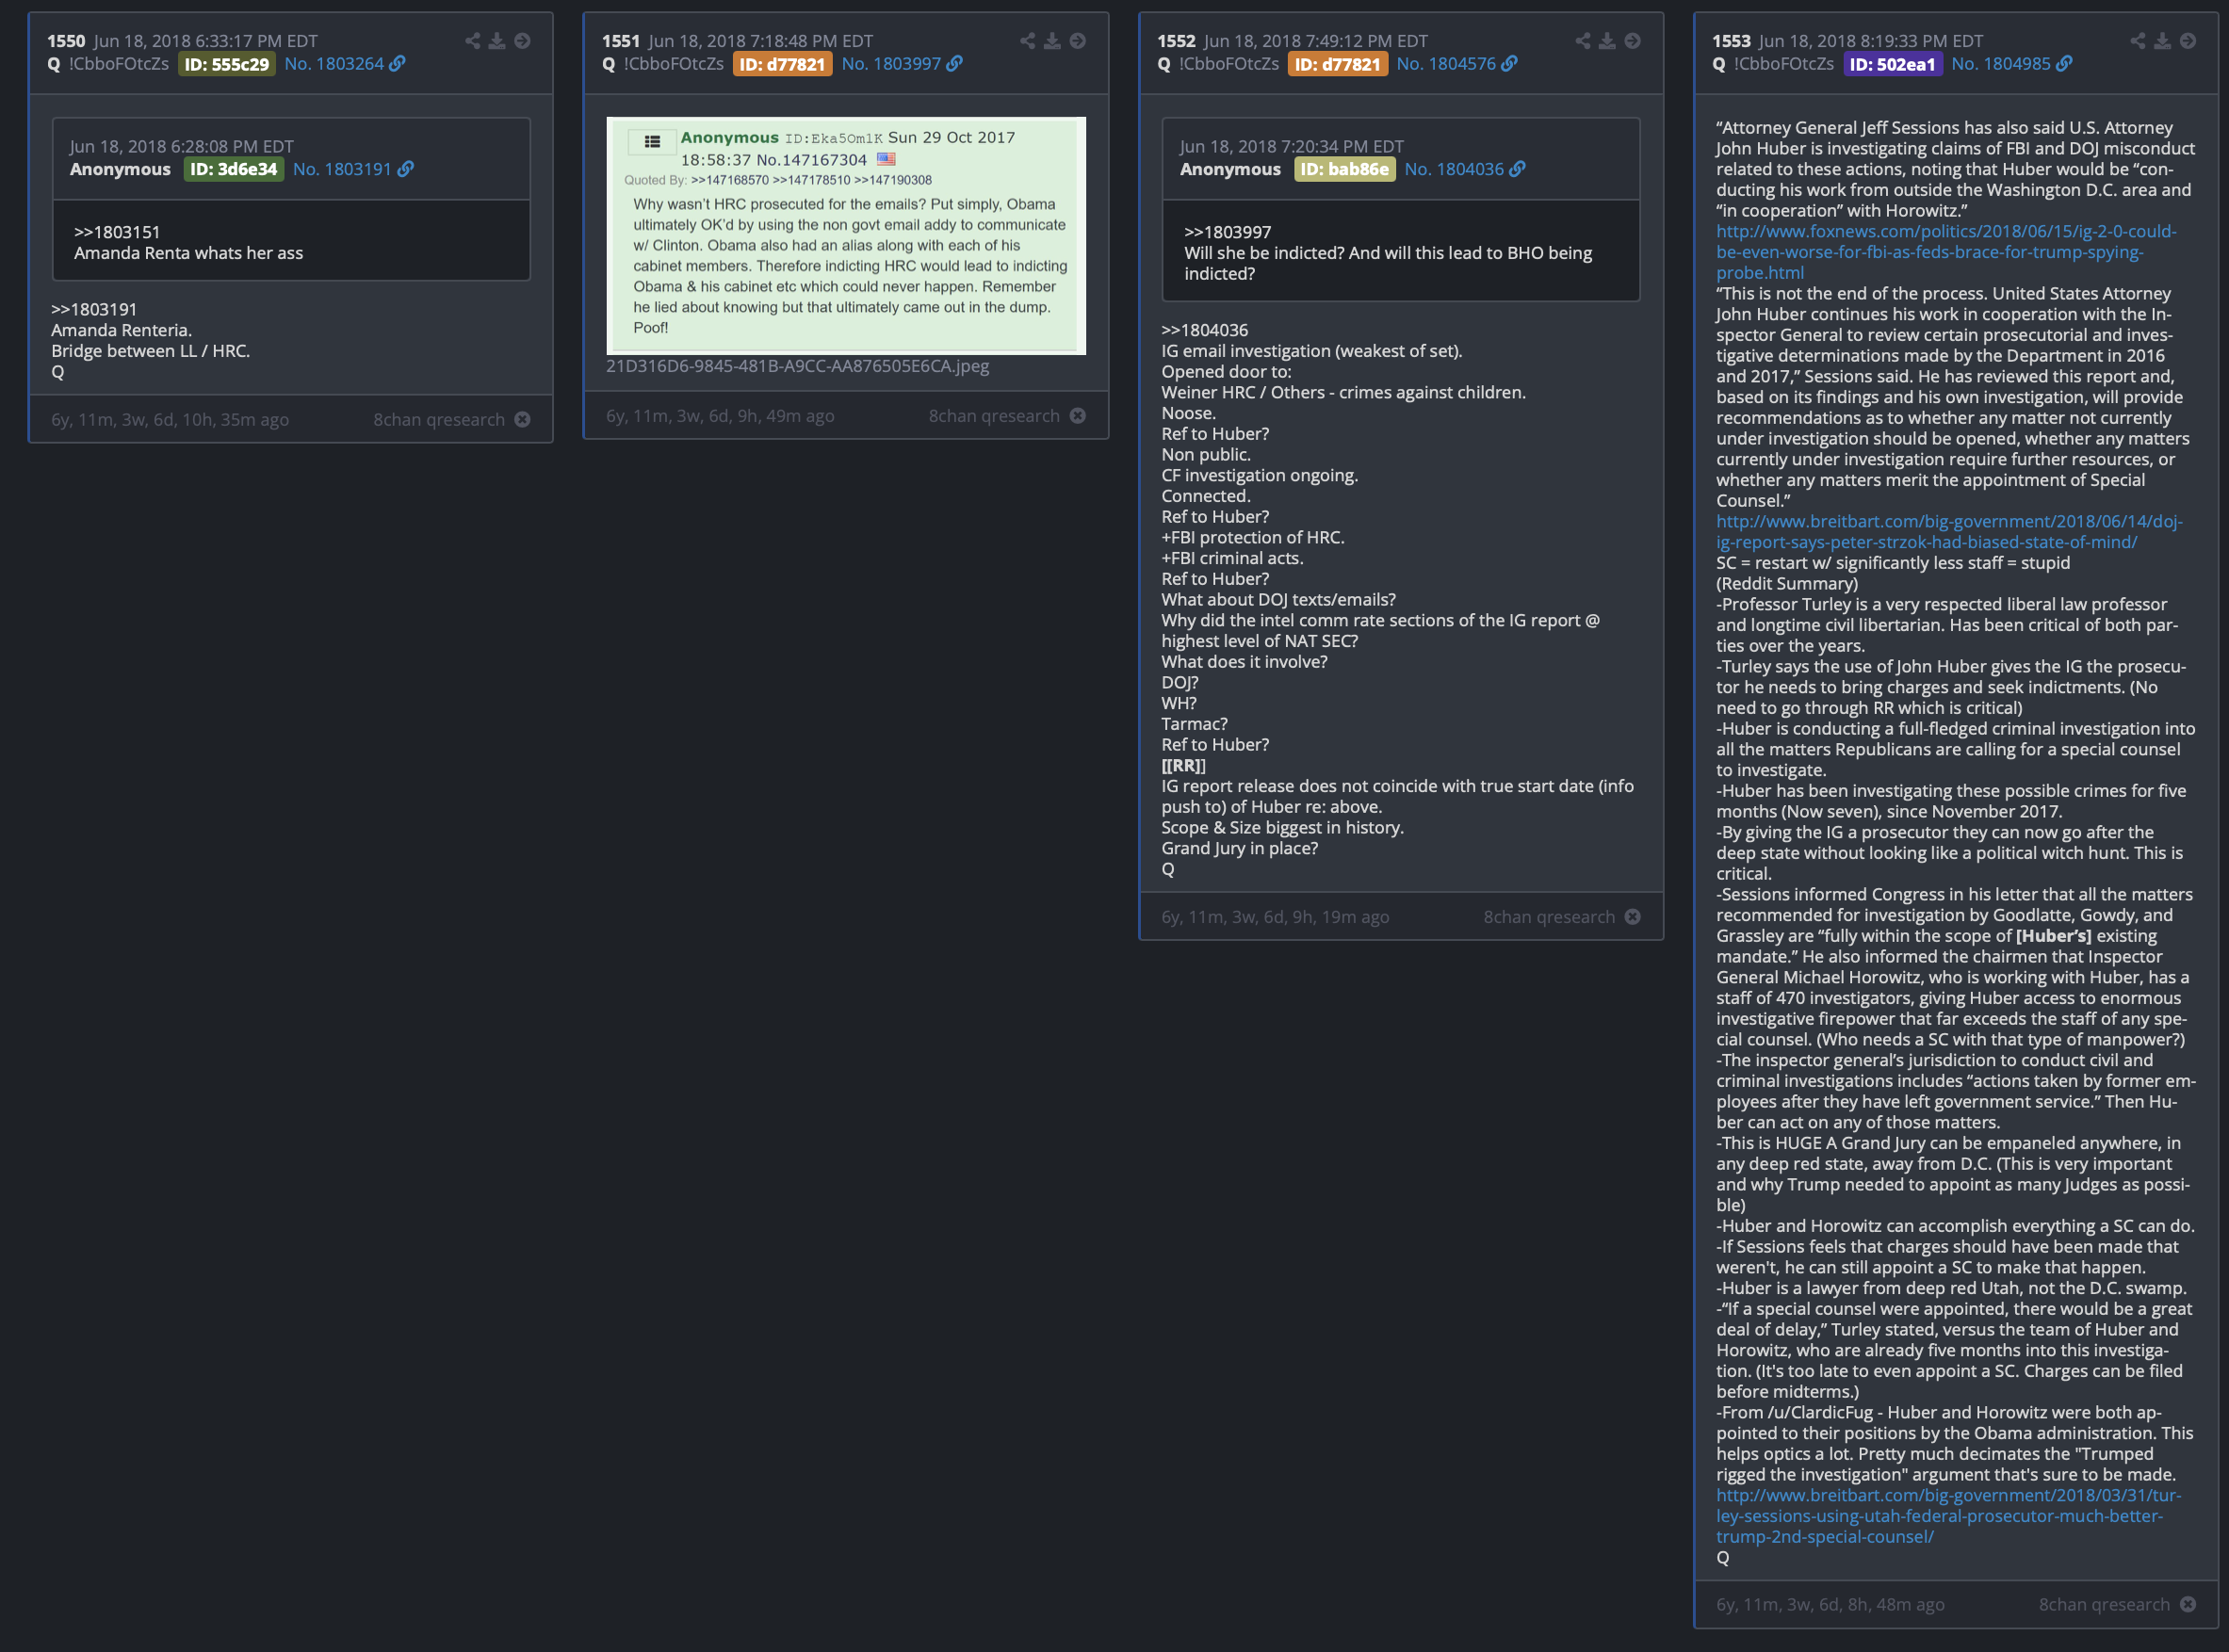
Task: Click chain link icon beside No. 1804576
Action: (x=1509, y=63)
